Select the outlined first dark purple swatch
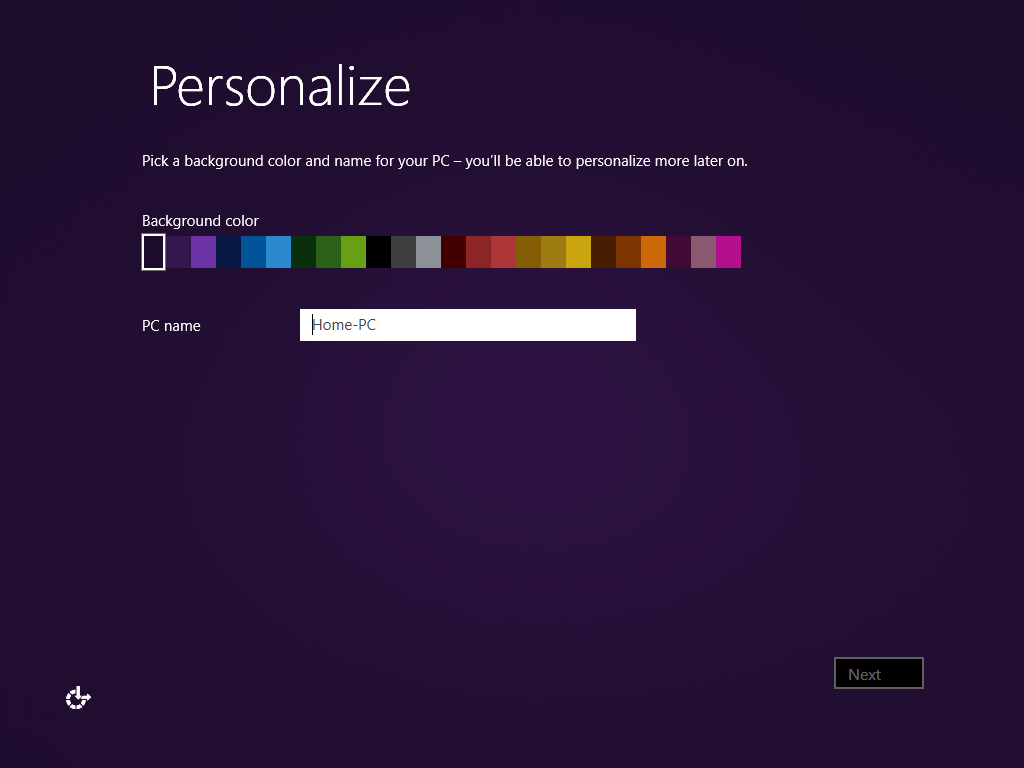Image resolution: width=1024 pixels, height=768 pixels. (x=153, y=252)
